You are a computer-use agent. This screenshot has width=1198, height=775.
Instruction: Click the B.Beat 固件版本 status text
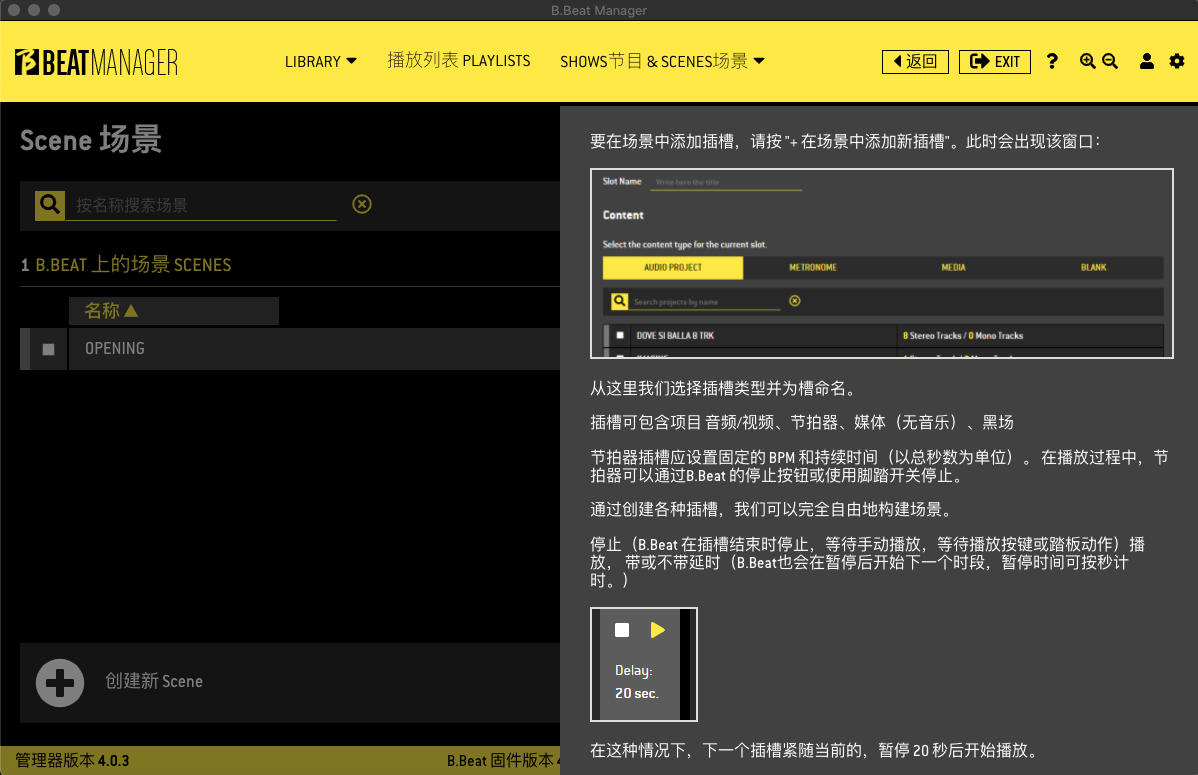[x=503, y=760]
